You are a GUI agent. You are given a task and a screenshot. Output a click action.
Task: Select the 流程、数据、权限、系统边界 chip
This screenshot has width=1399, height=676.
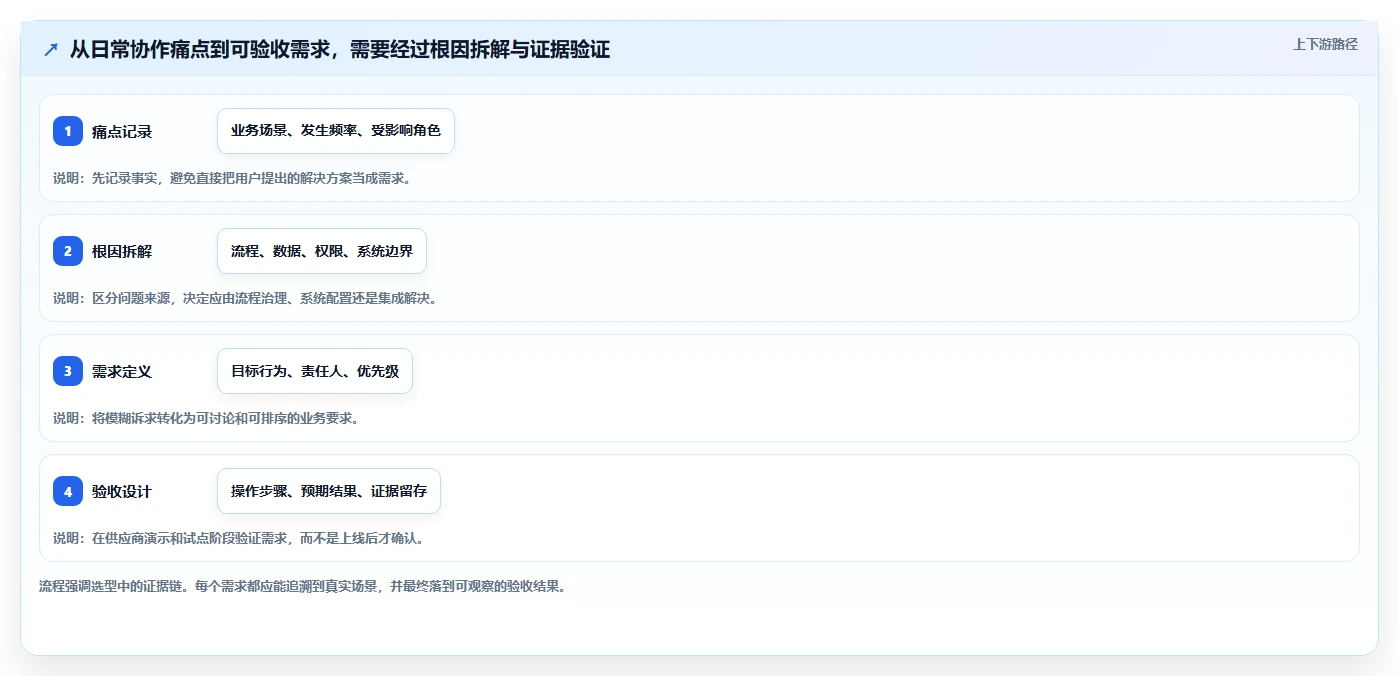coord(322,251)
